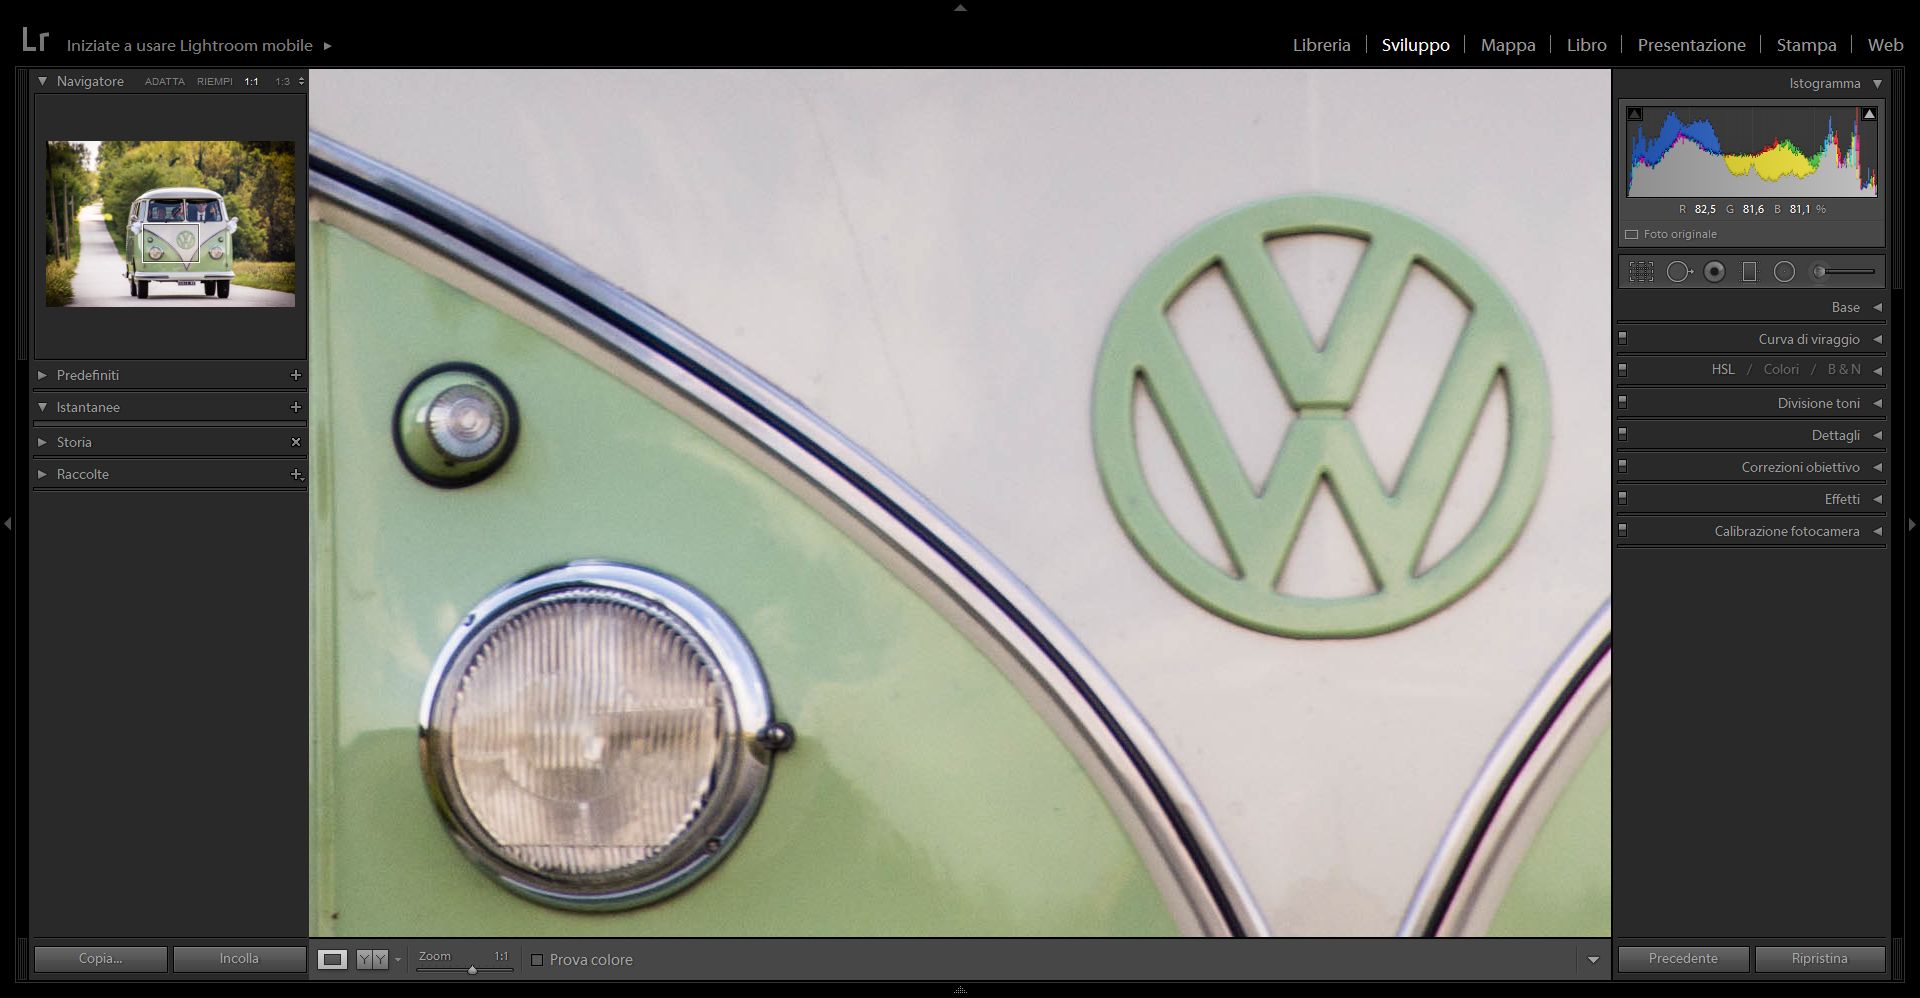This screenshot has height=998, width=1920.
Task: Open Navigatore zoom ratio dropdown
Action: [301, 81]
